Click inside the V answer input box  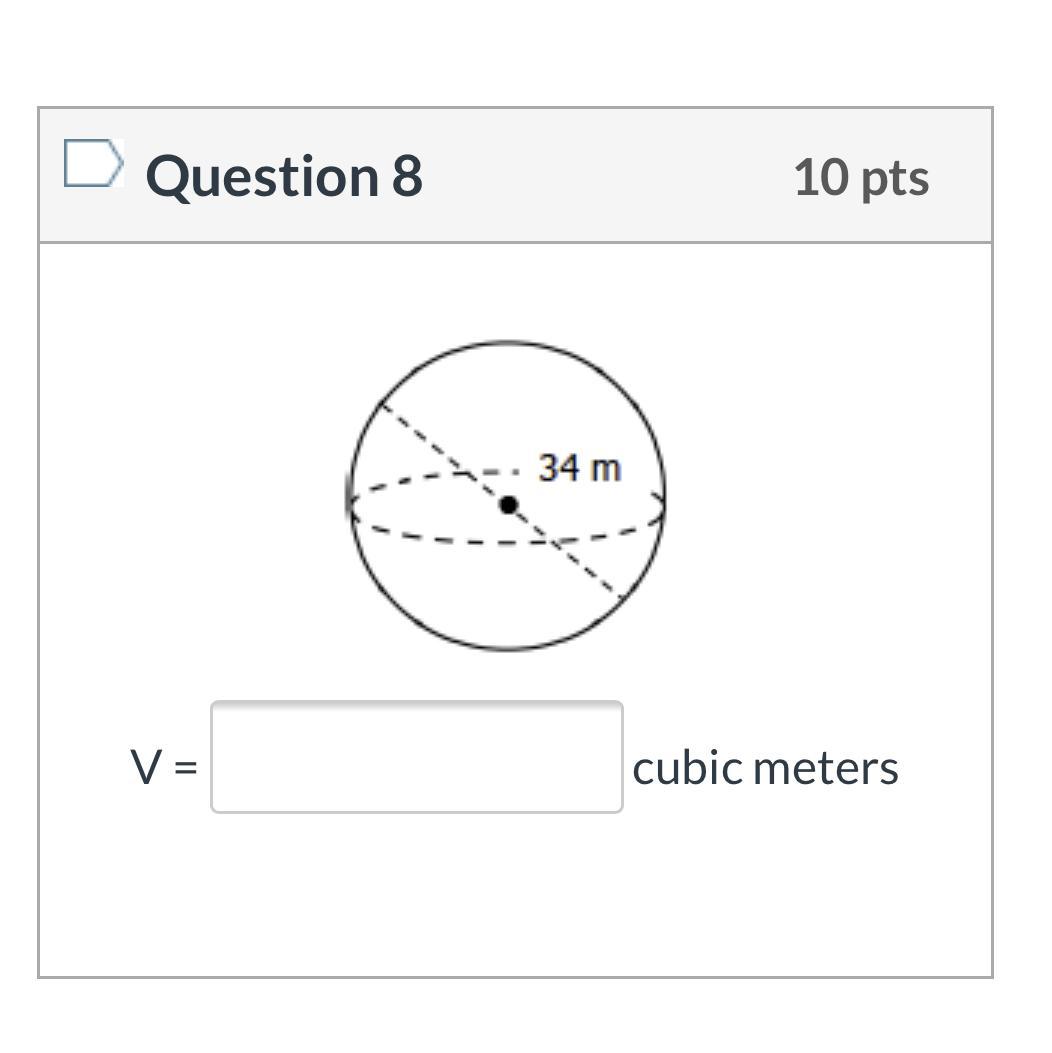[x=416, y=757]
